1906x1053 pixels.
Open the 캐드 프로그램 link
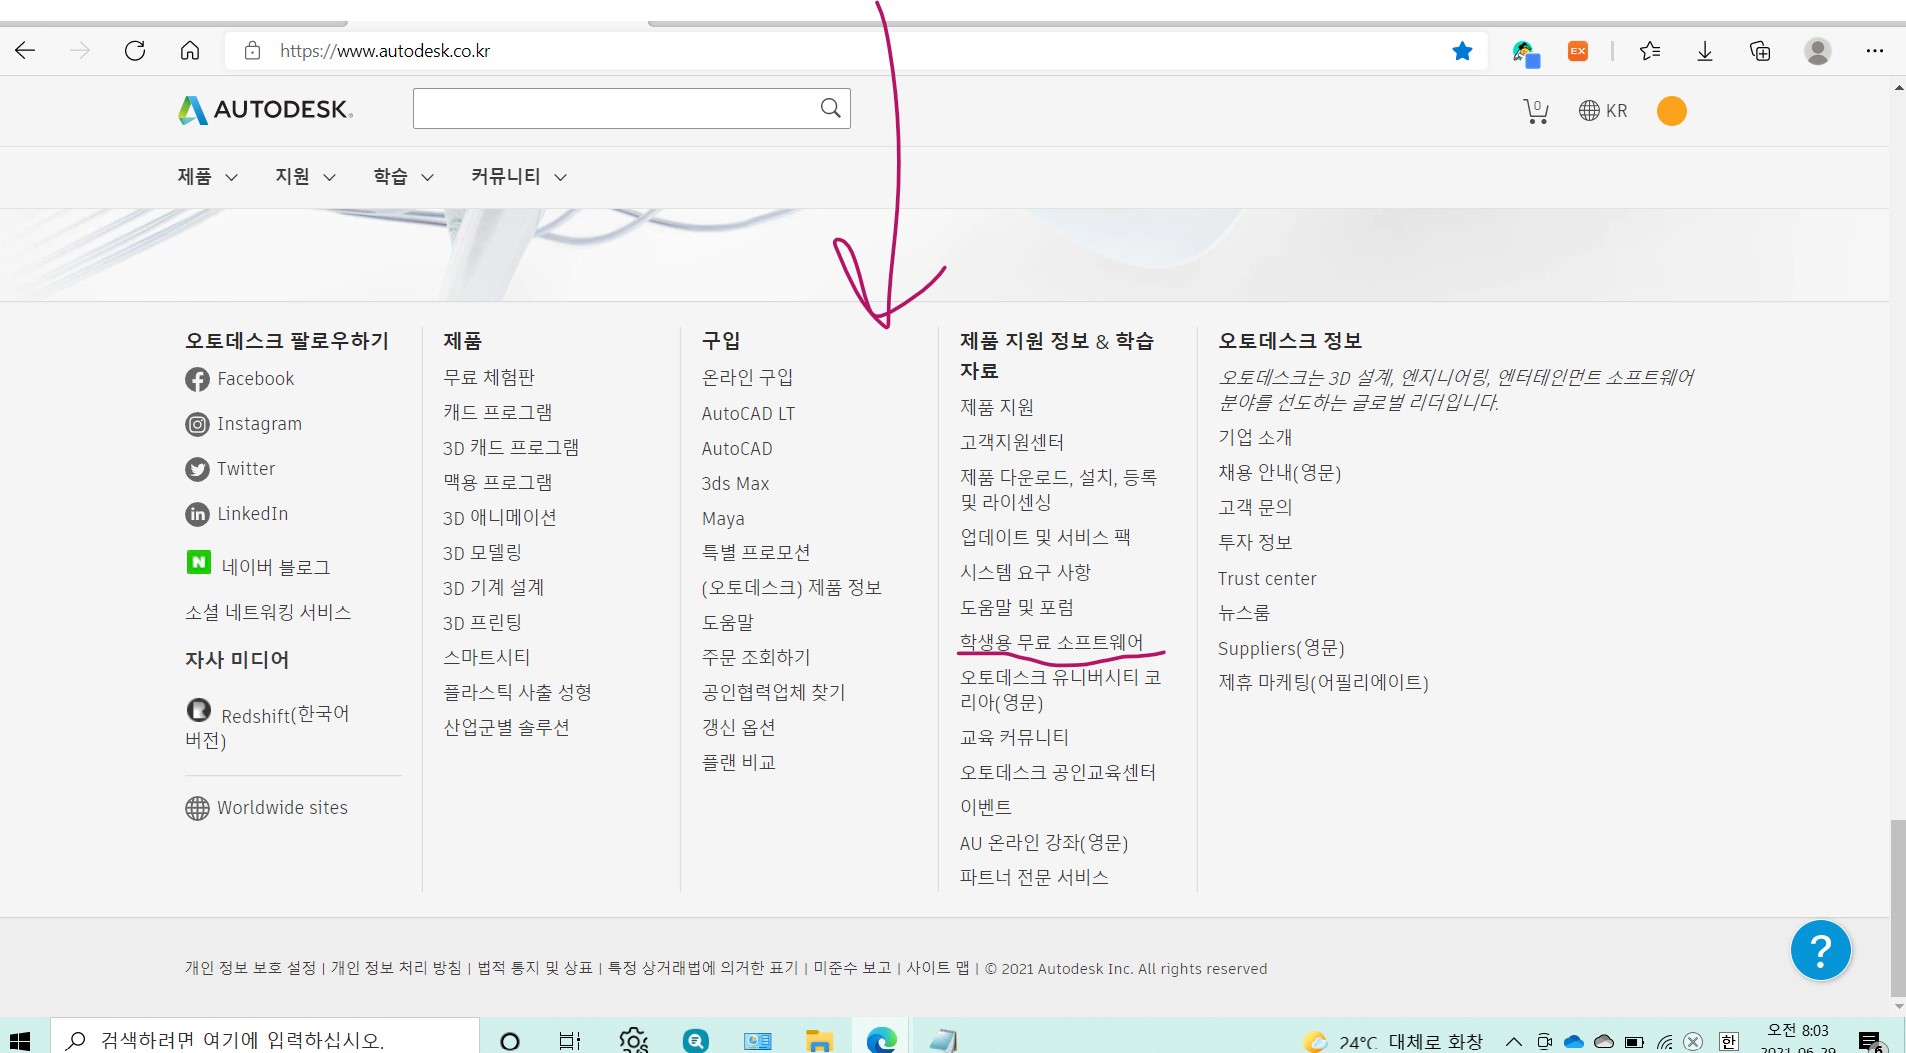click(x=498, y=412)
